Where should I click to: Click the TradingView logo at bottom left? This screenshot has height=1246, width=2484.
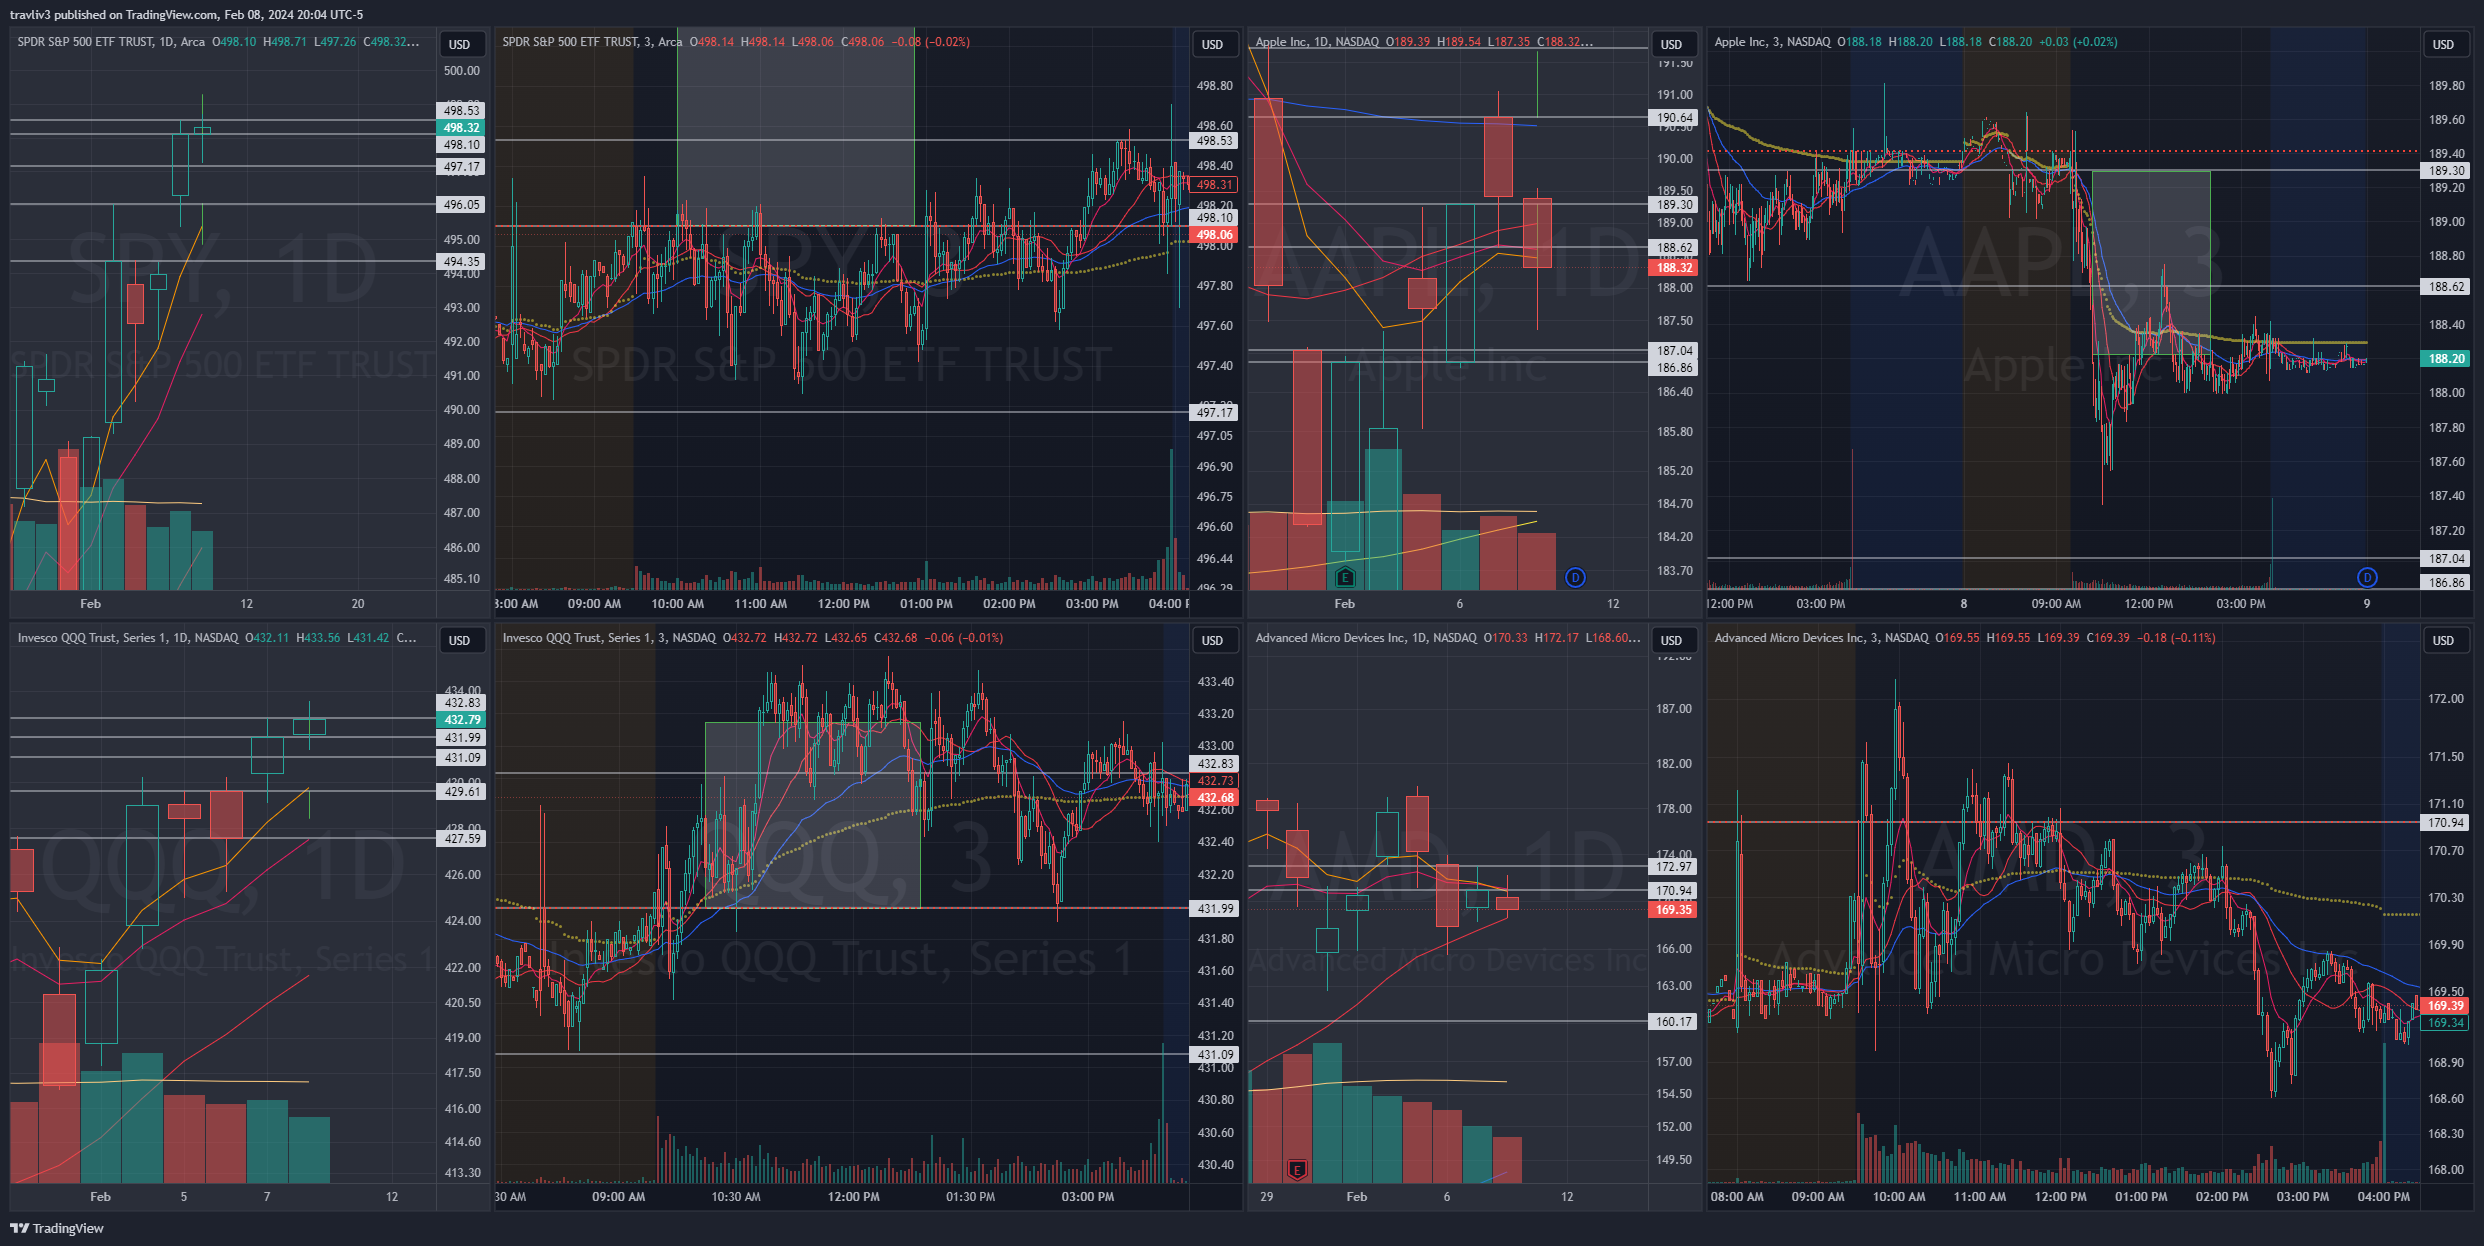click(x=57, y=1228)
